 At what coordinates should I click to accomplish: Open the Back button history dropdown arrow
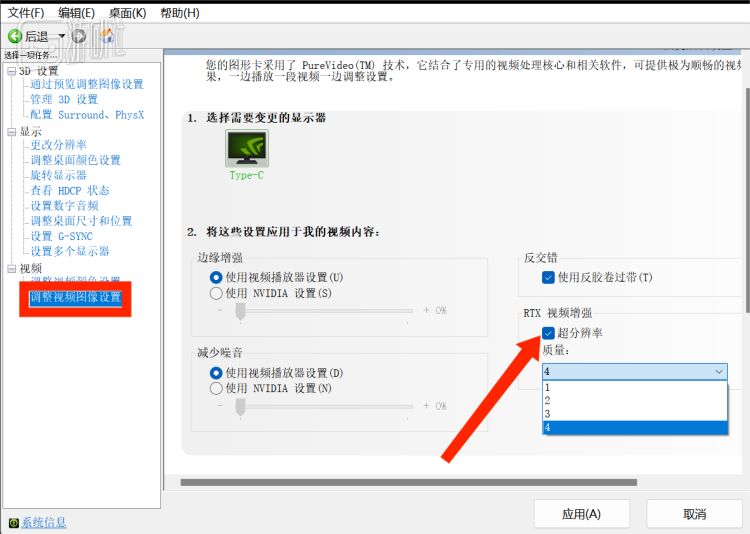pyautogui.click(x=61, y=36)
